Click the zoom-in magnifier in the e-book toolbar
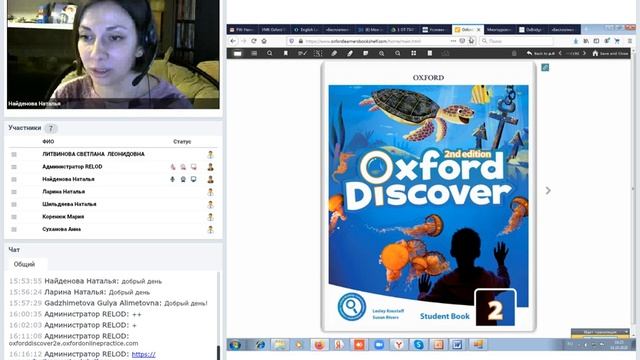Screen dimensions: 640x360 click(382, 53)
